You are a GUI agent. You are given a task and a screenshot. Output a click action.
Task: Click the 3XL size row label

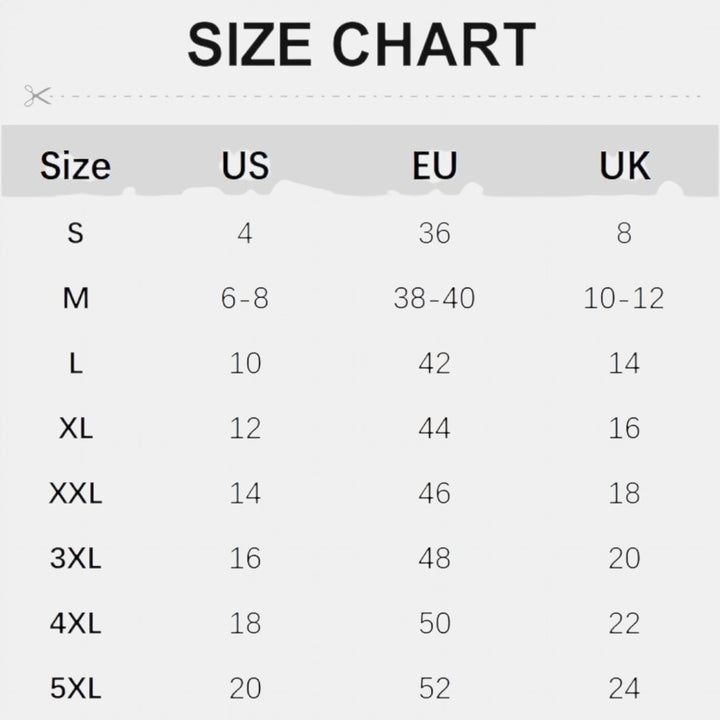click(x=76, y=558)
